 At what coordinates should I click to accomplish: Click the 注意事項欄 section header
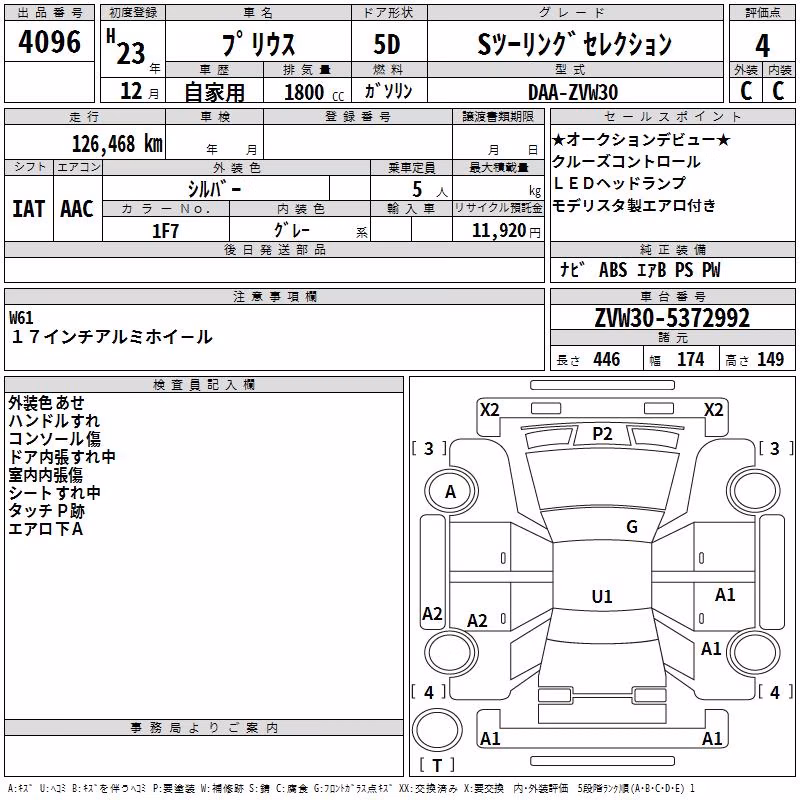[275, 296]
